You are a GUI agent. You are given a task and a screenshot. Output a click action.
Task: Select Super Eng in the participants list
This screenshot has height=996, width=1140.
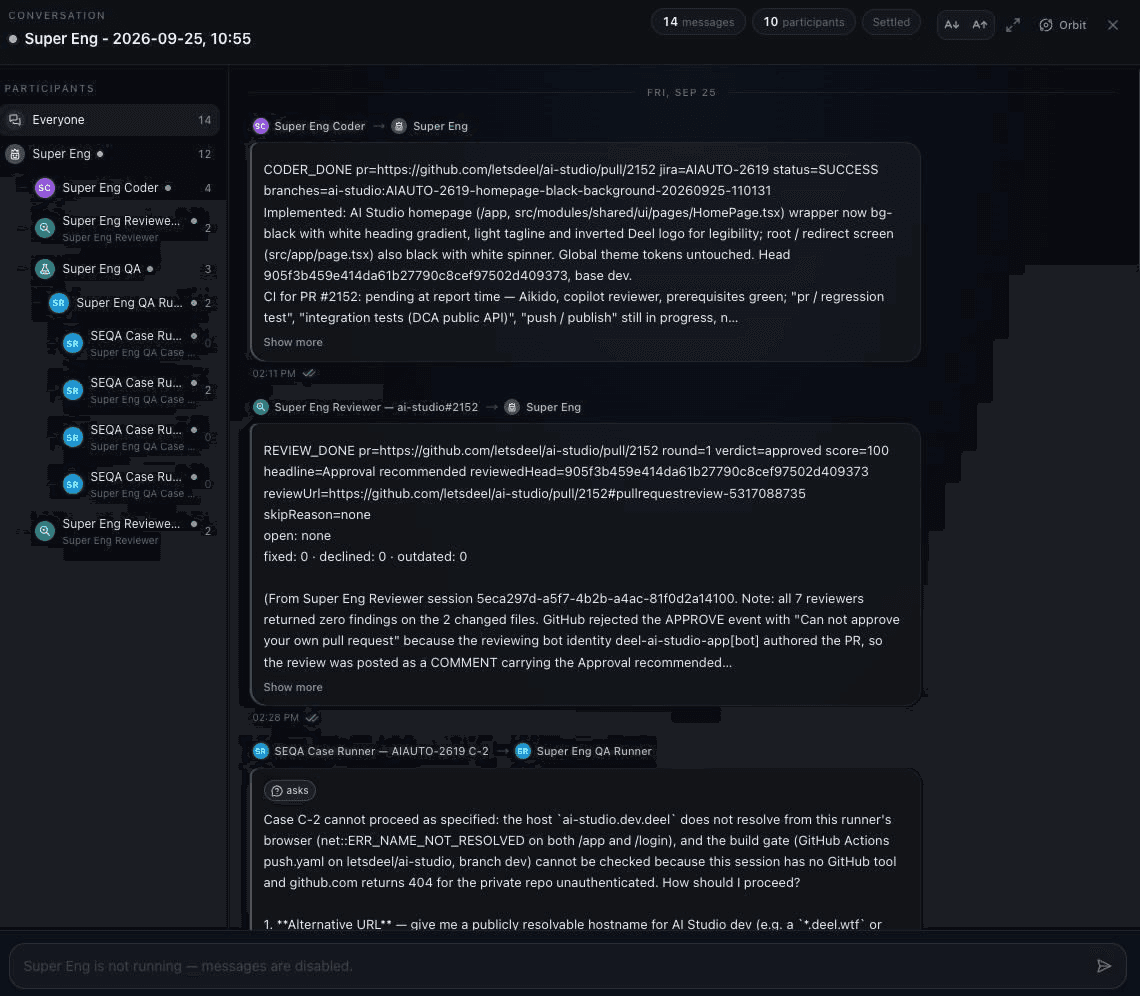[110, 154]
